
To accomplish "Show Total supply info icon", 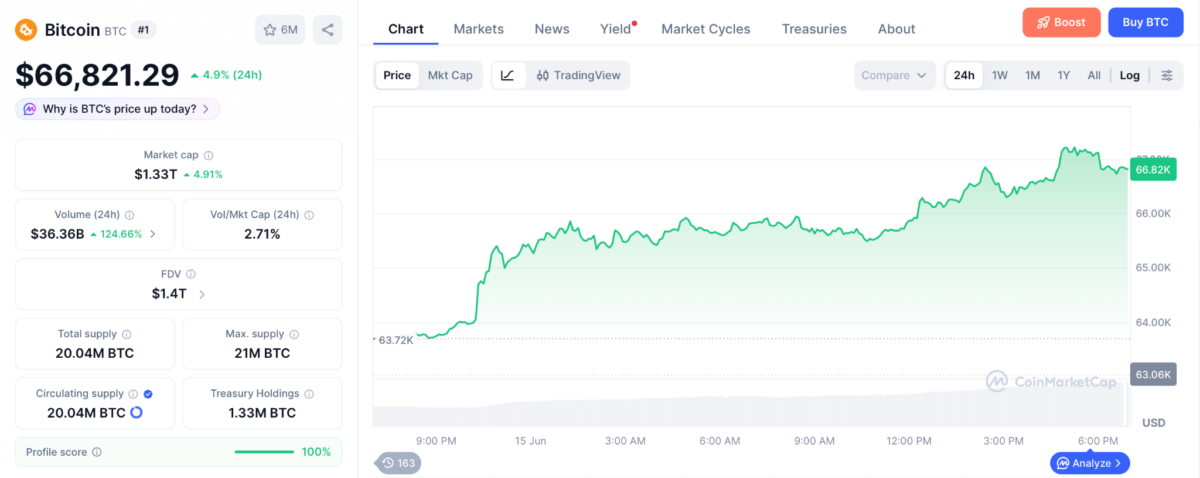I will 127,334.
